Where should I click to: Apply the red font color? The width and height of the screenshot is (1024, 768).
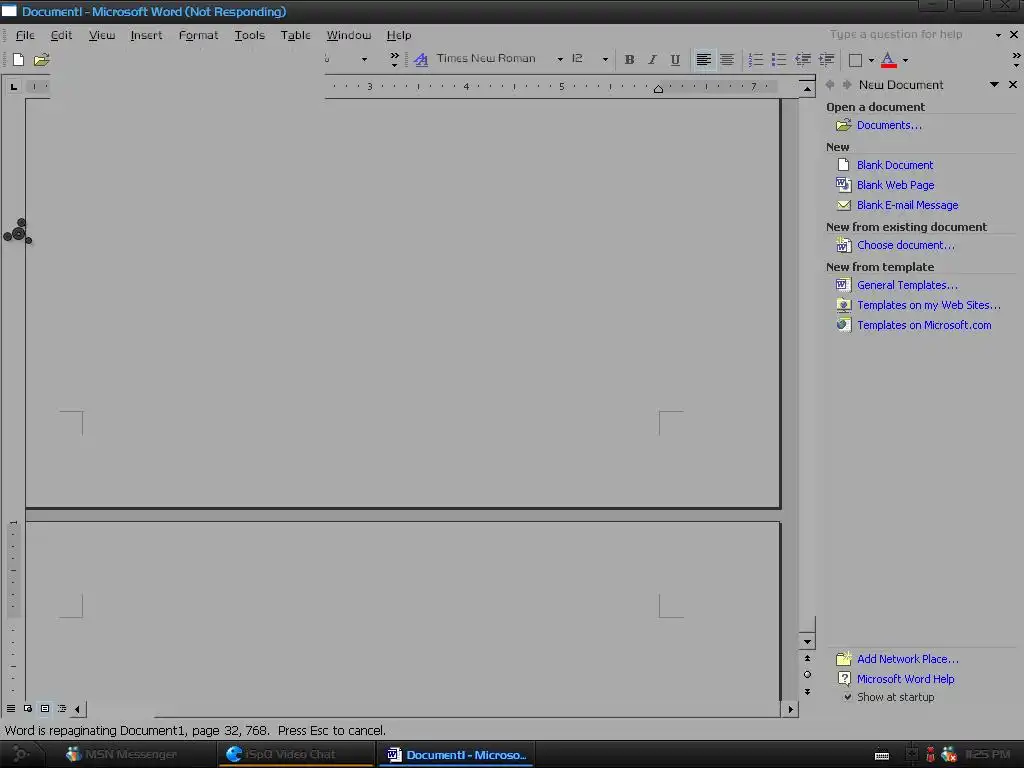pyautogui.click(x=888, y=60)
